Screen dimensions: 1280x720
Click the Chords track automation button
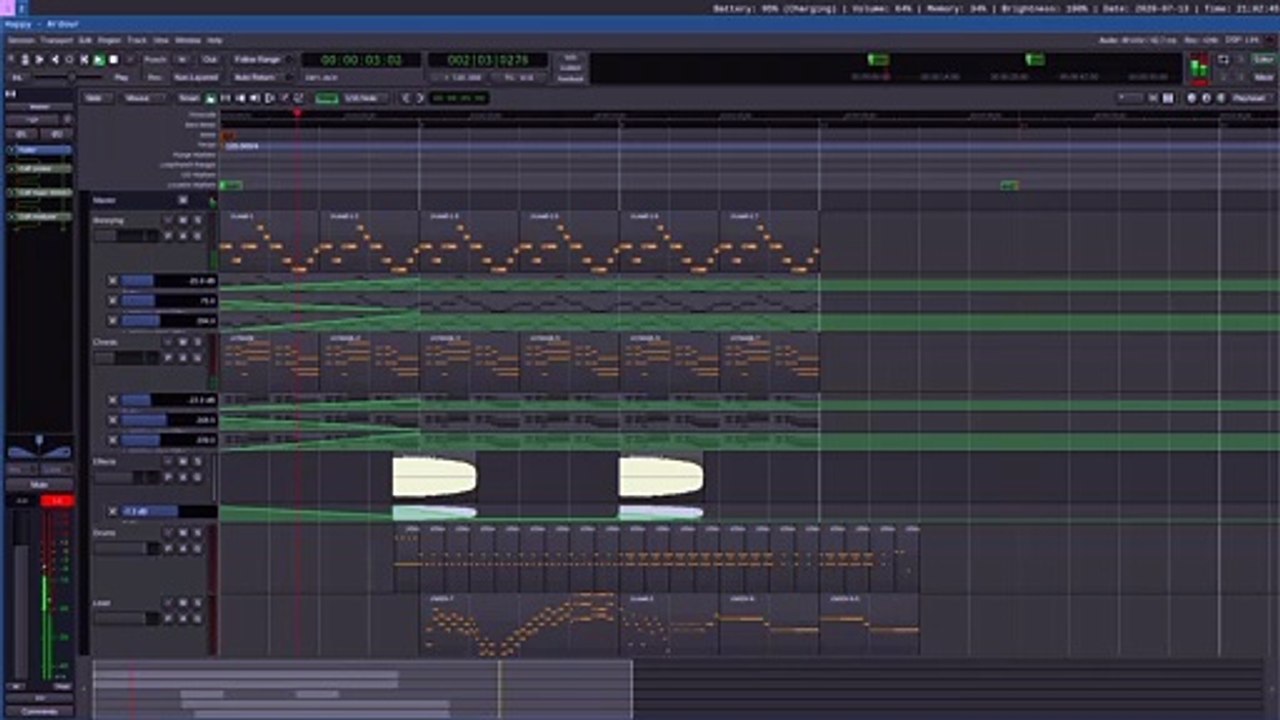click(183, 357)
